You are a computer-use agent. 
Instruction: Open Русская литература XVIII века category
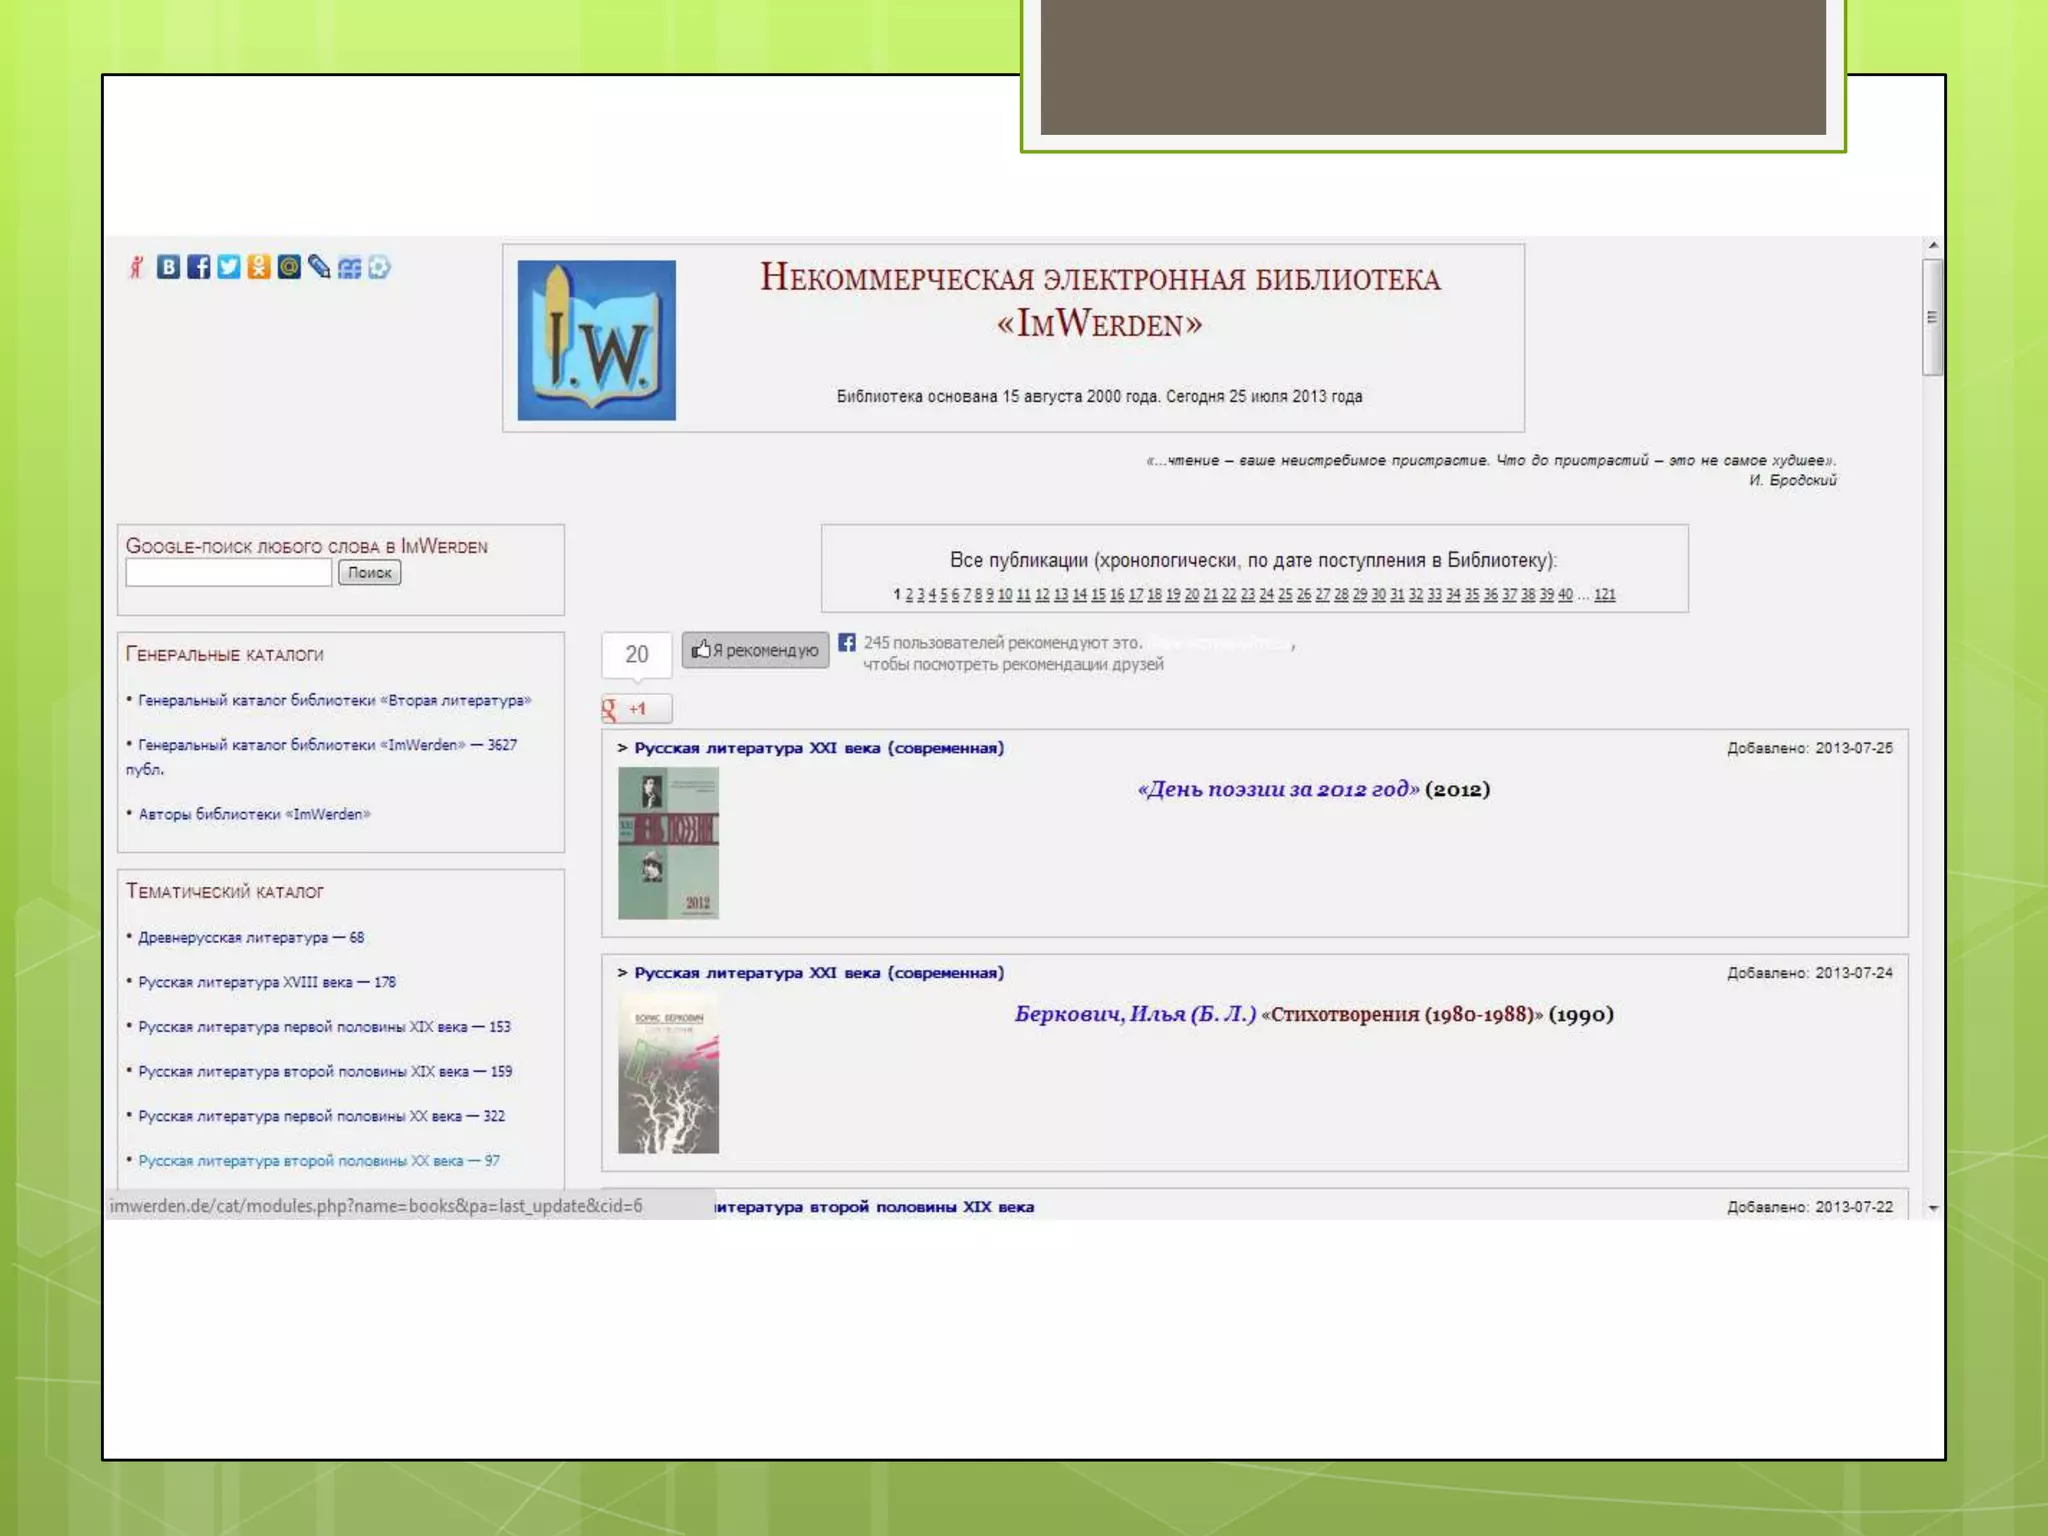245,982
